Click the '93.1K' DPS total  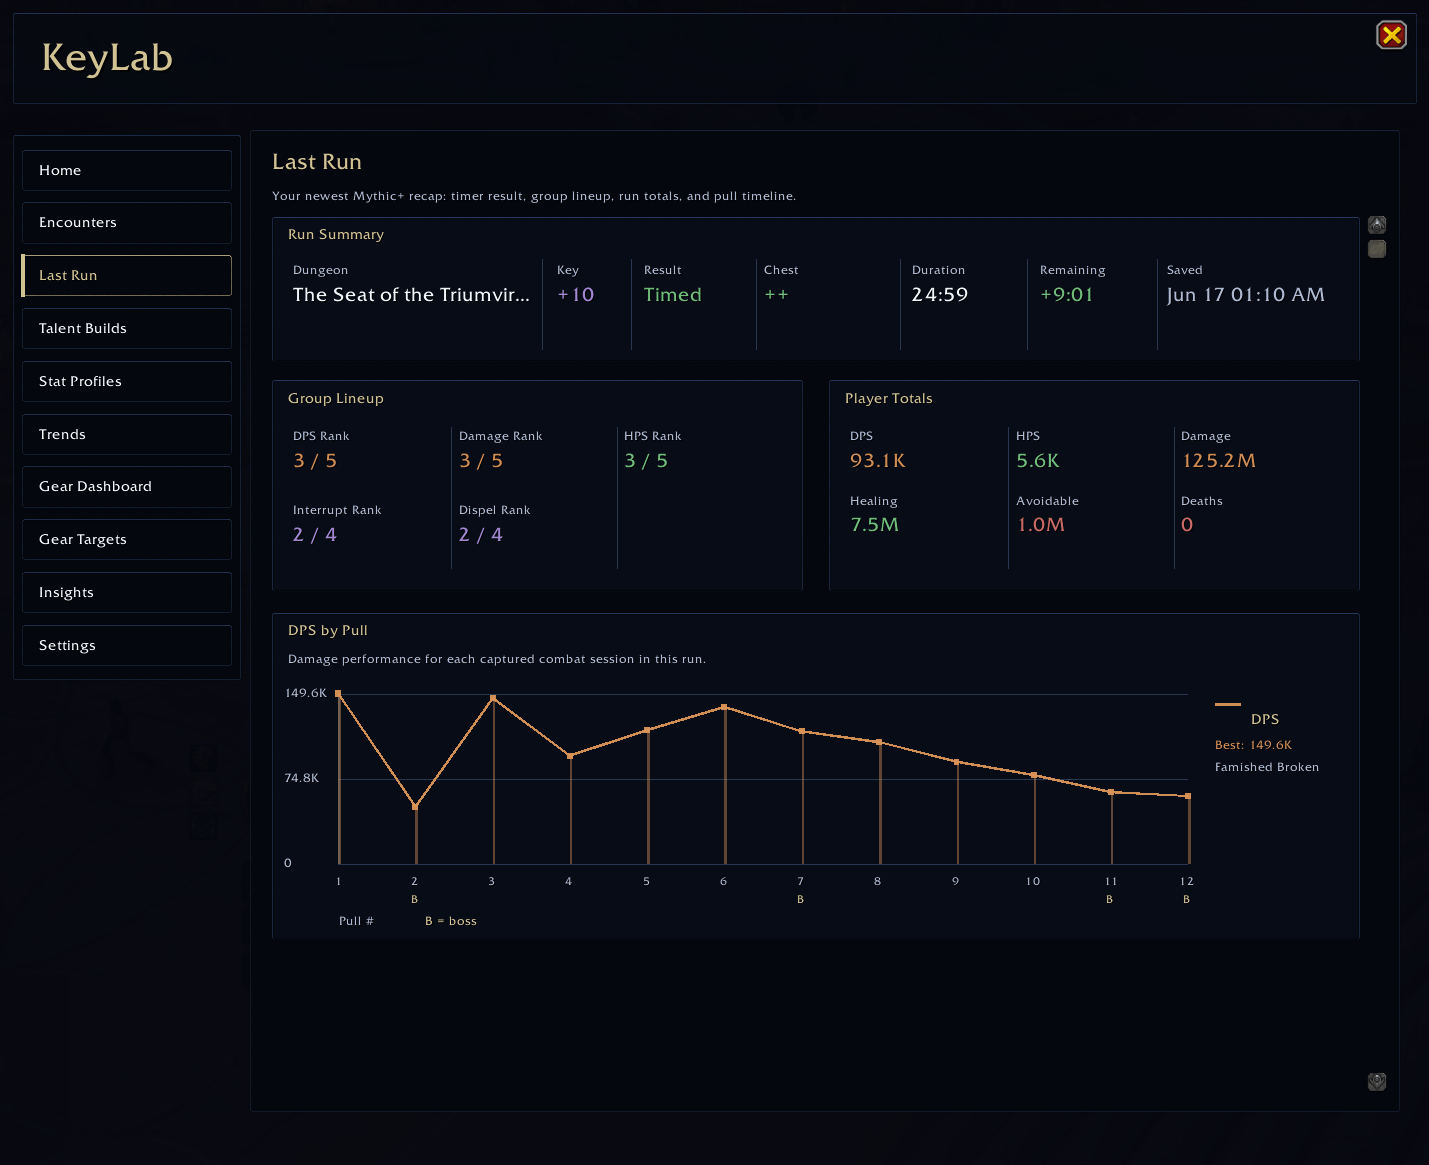[x=878, y=461]
